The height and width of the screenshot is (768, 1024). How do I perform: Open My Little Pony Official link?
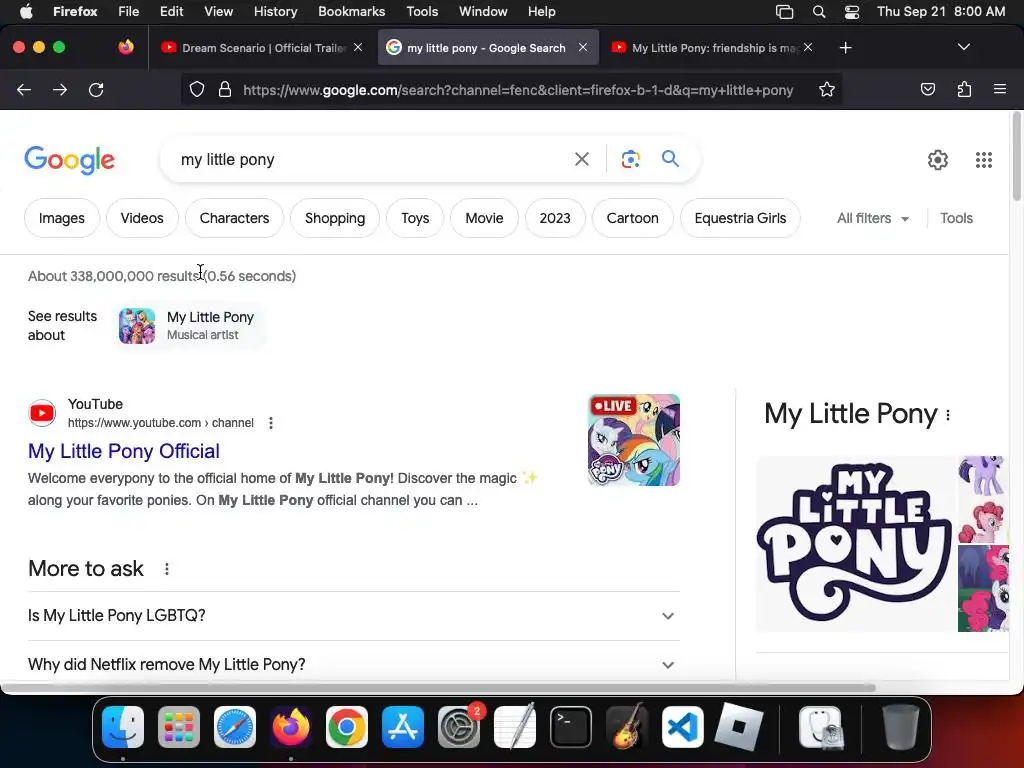pos(123,451)
